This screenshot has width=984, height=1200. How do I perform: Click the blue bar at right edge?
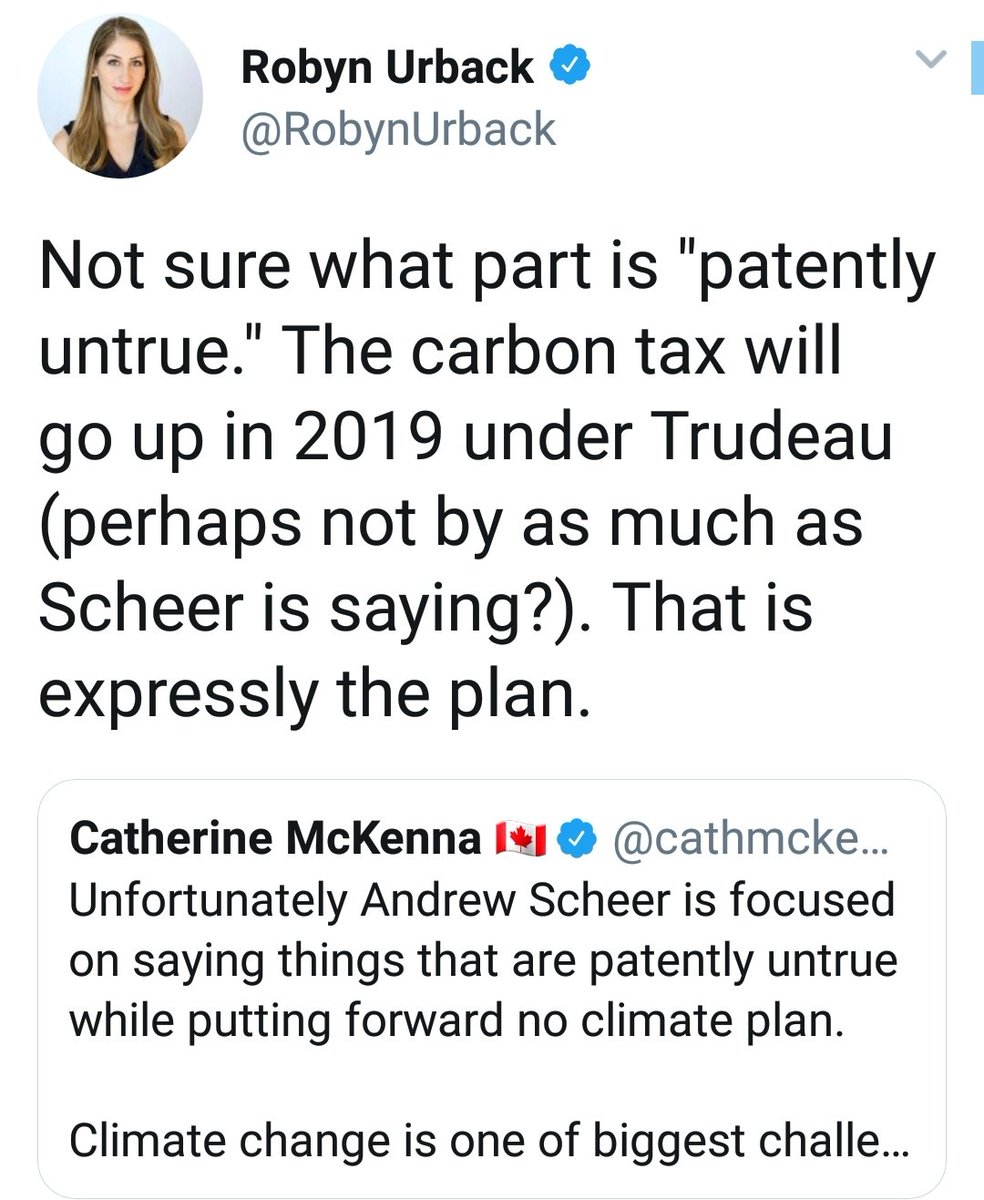977,70
